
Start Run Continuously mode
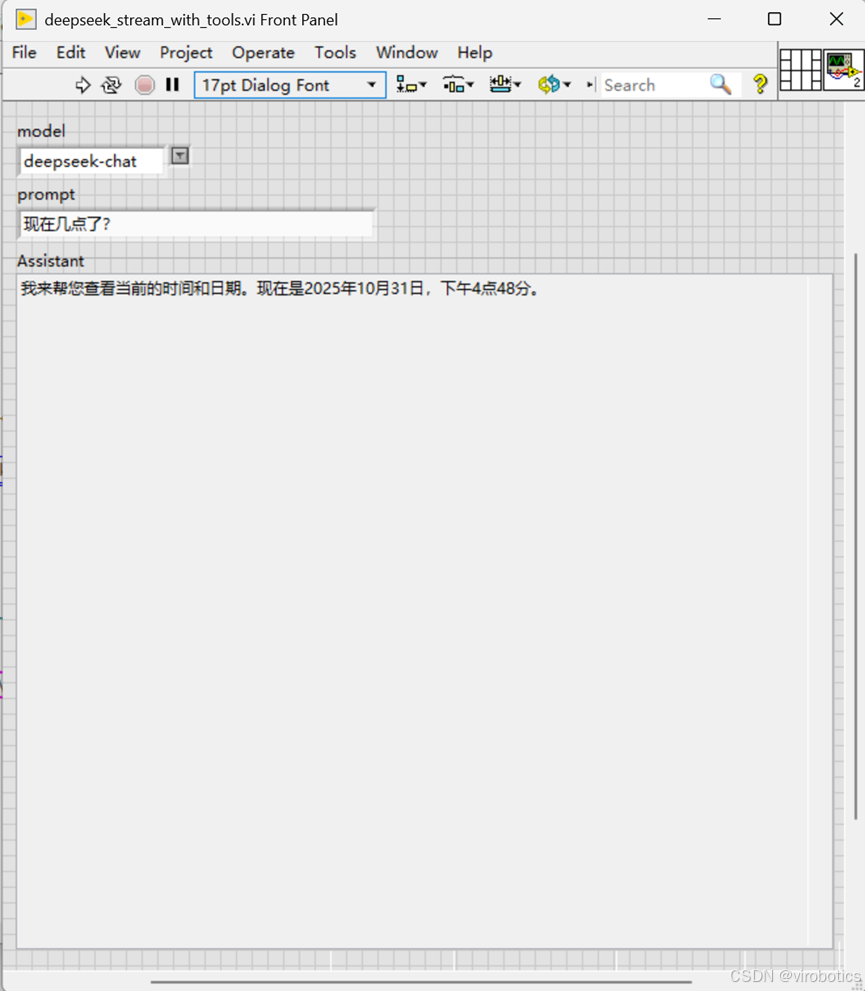[111, 85]
